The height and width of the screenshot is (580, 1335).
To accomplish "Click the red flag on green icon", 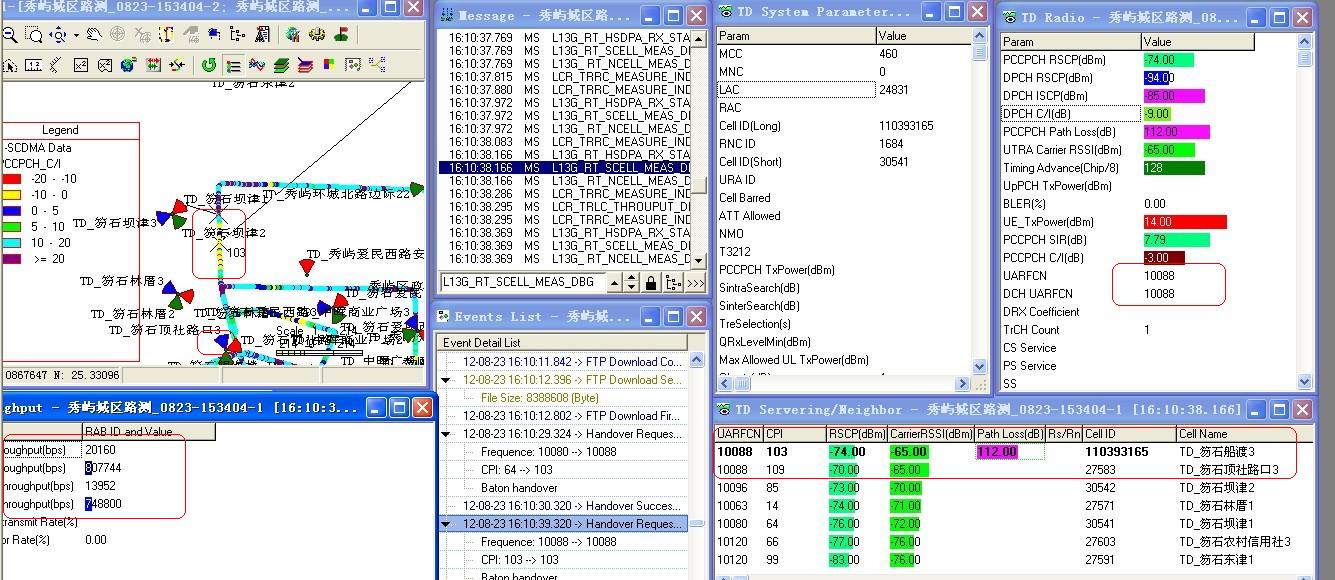I will 341,35.
